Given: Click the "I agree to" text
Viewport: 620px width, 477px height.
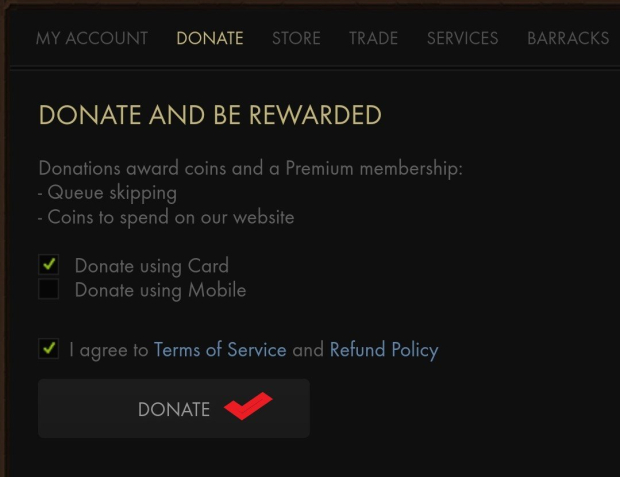Looking at the screenshot, I should point(109,350).
